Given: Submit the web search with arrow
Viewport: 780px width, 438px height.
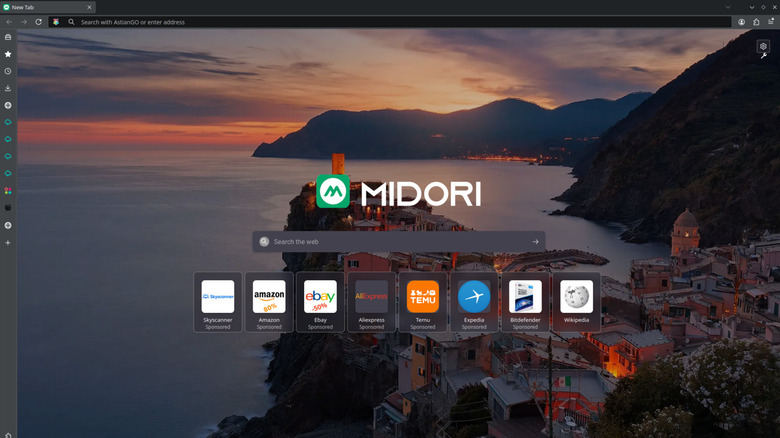Looking at the screenshot, I should tap(535, 241).
